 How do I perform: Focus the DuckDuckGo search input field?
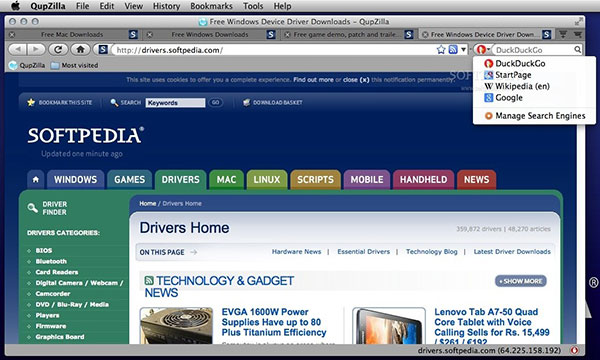pos(533,50)
